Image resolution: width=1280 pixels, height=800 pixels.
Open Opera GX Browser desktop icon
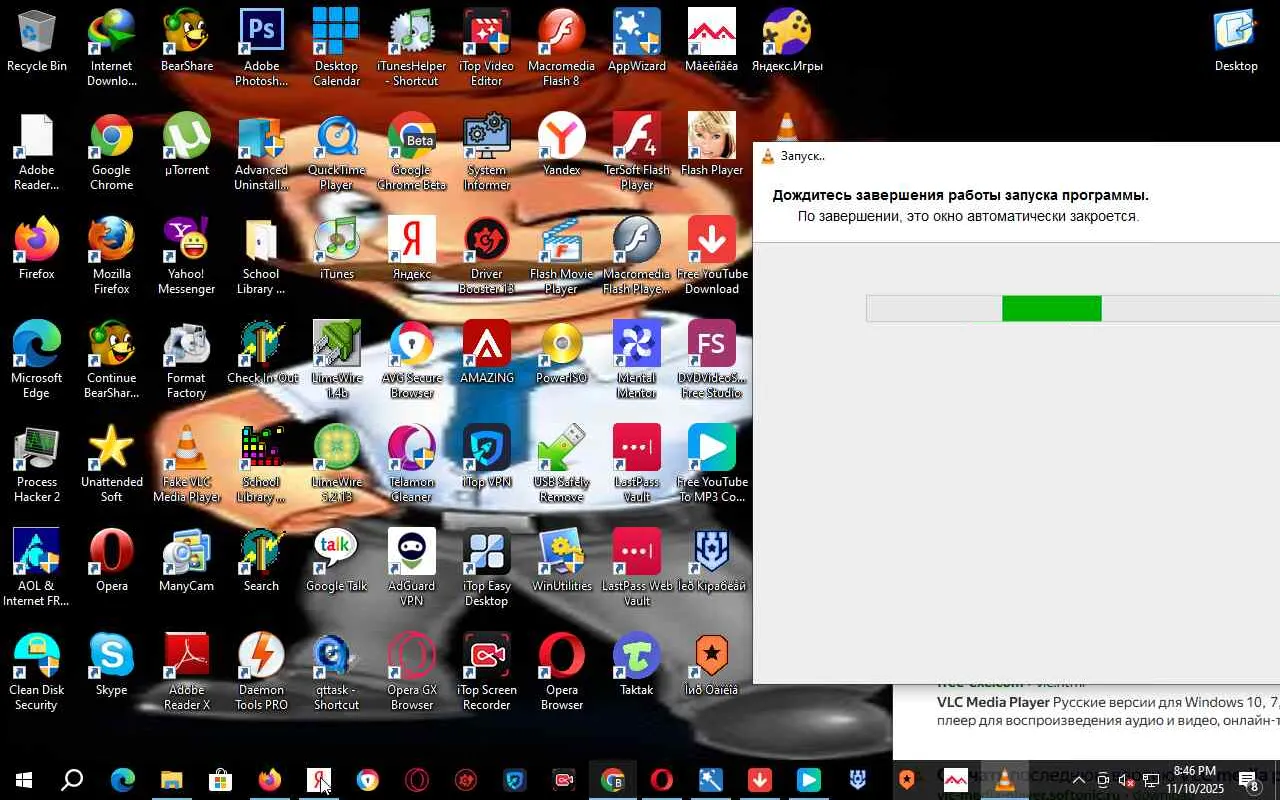tap(412, 672)
